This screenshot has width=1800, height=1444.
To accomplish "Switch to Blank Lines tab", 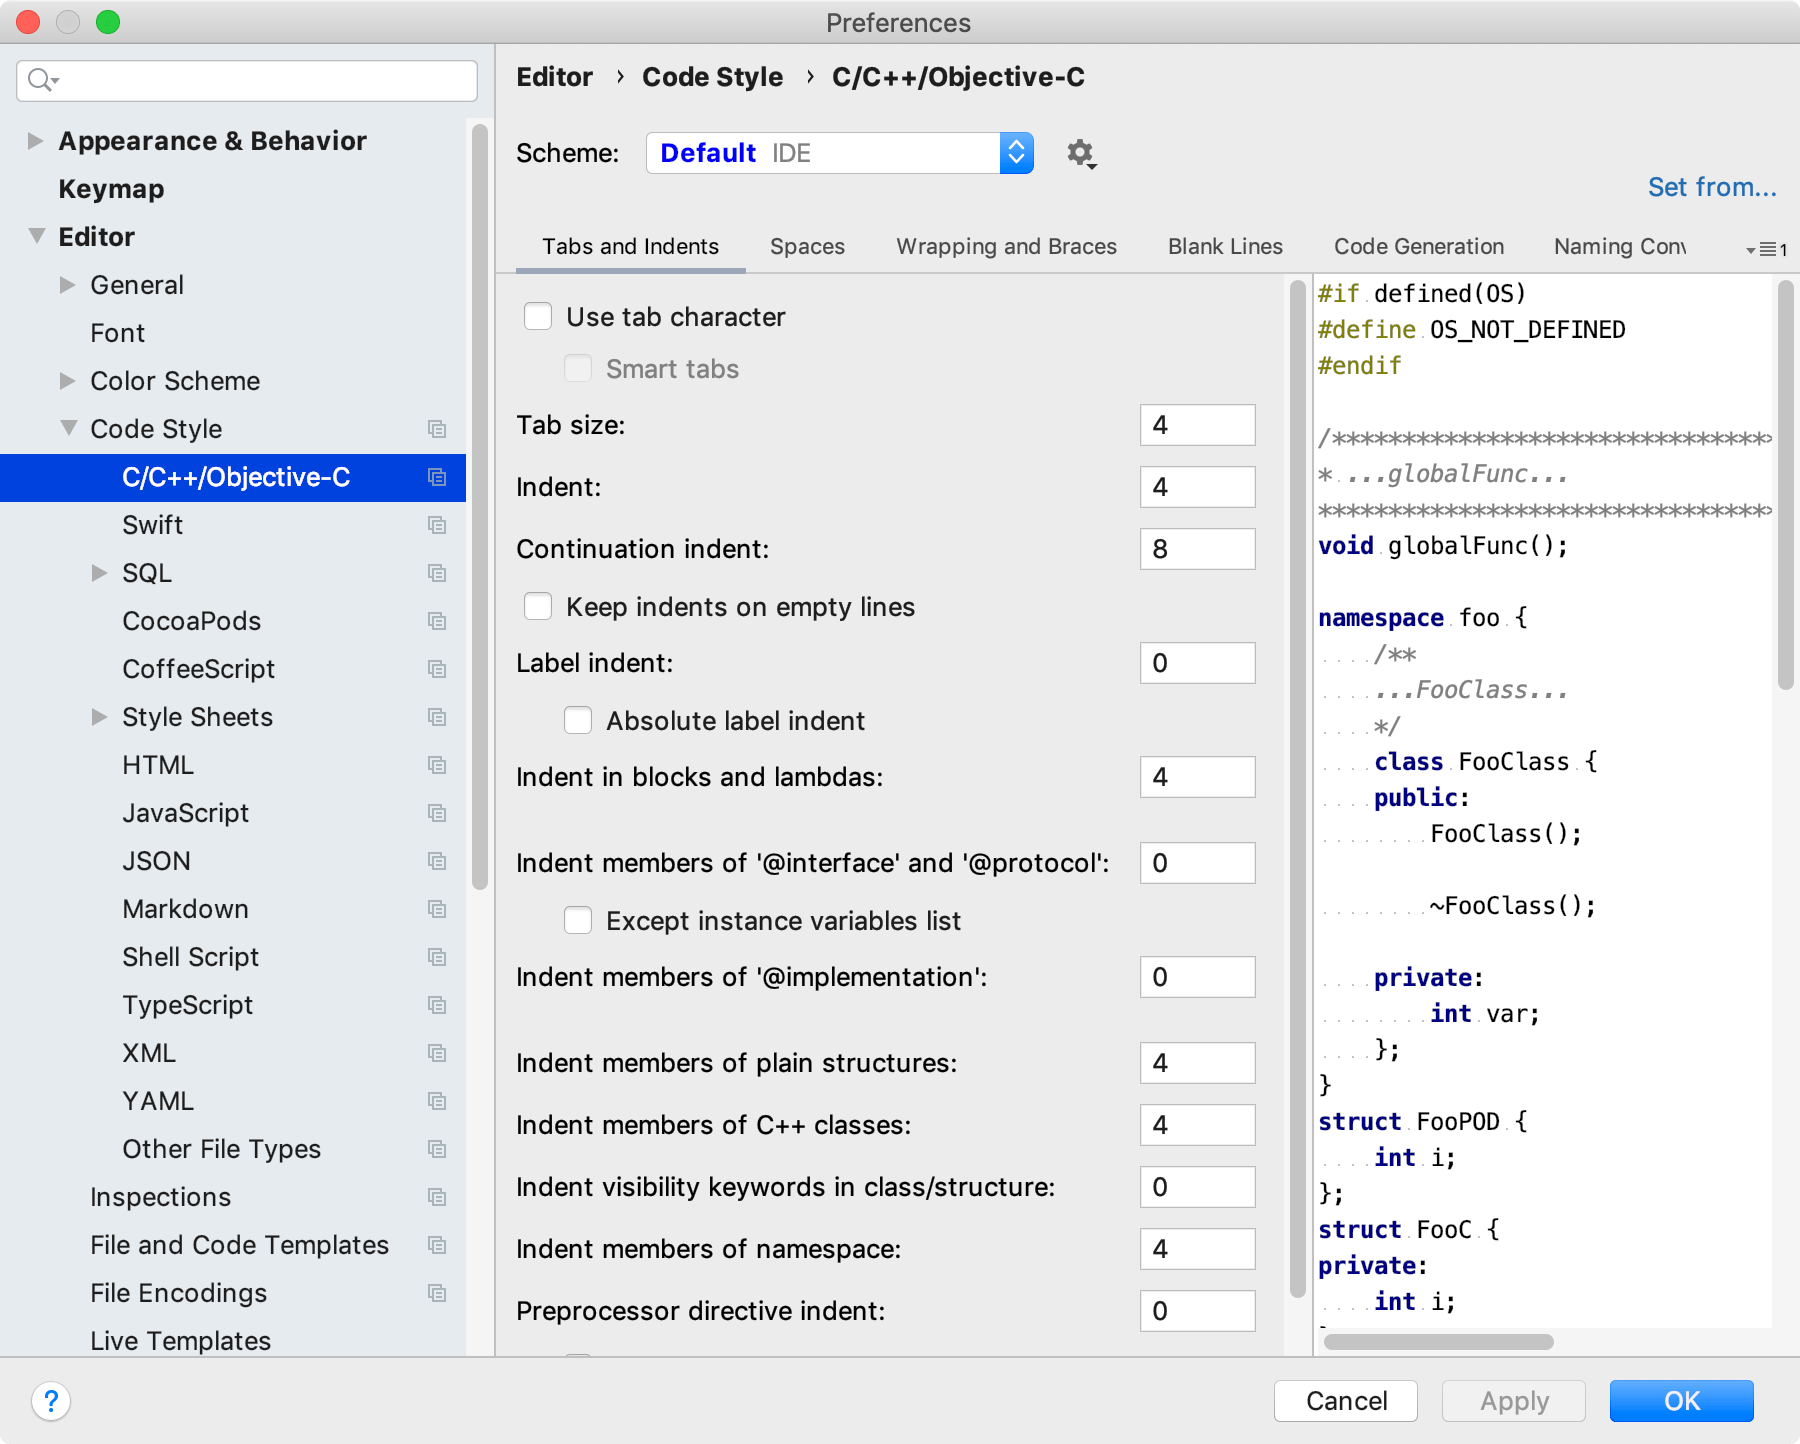I will point(1225,247).
